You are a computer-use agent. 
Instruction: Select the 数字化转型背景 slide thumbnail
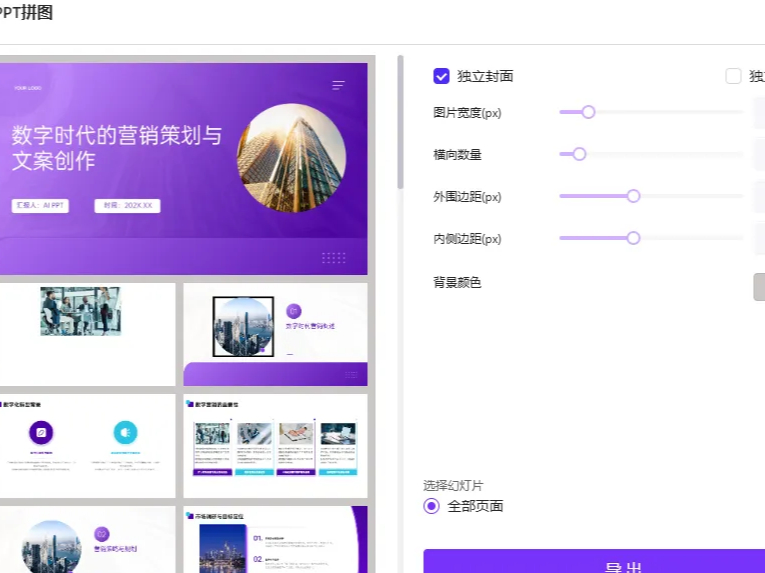click(87, 446)
